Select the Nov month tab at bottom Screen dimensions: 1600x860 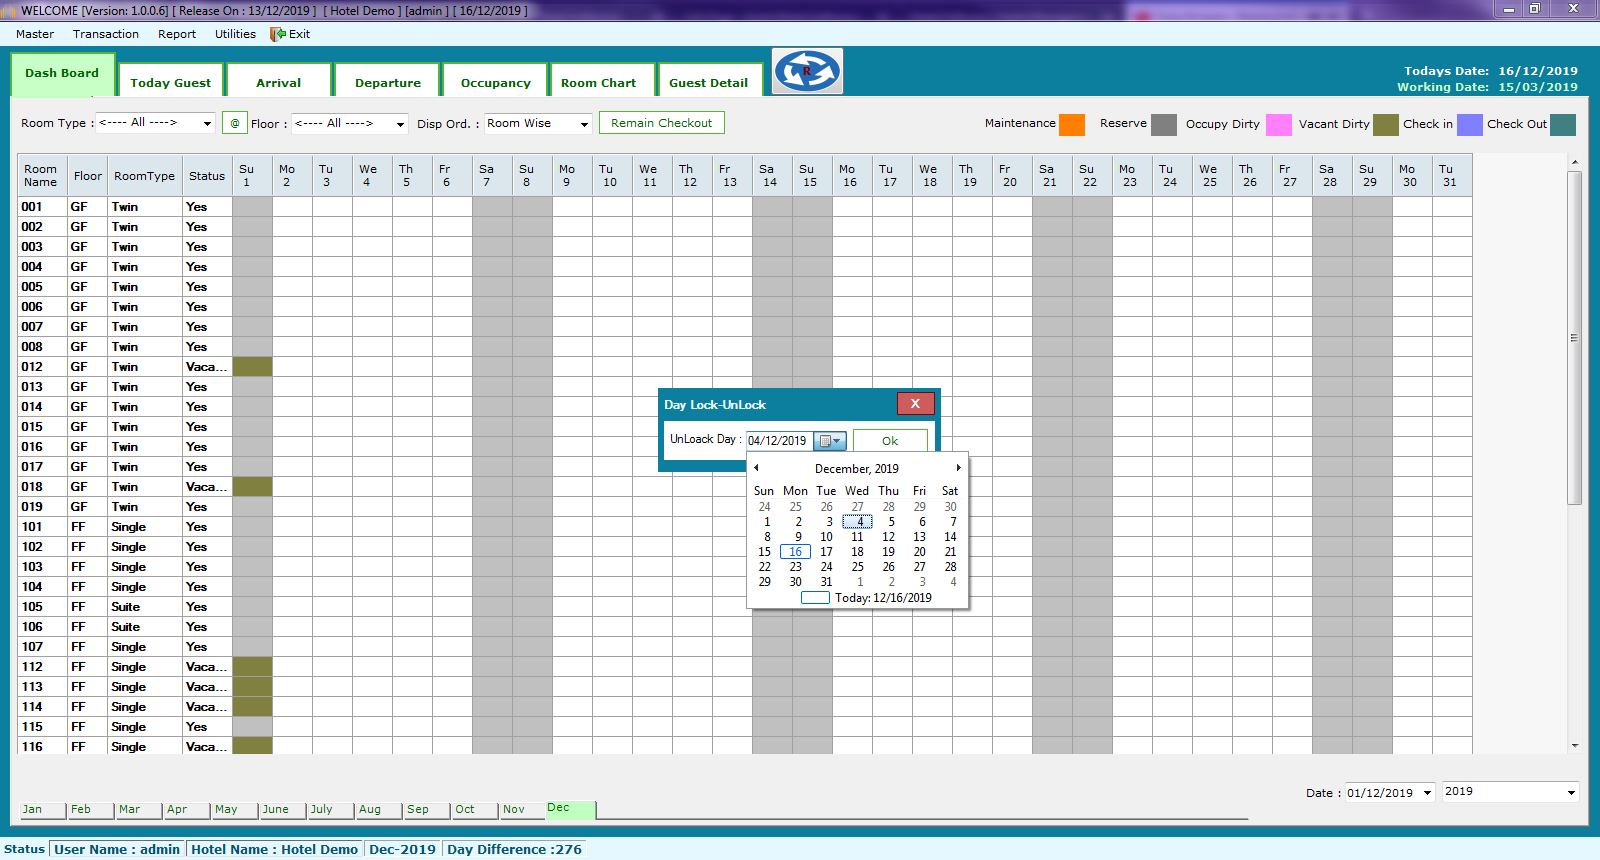point(514,810)
